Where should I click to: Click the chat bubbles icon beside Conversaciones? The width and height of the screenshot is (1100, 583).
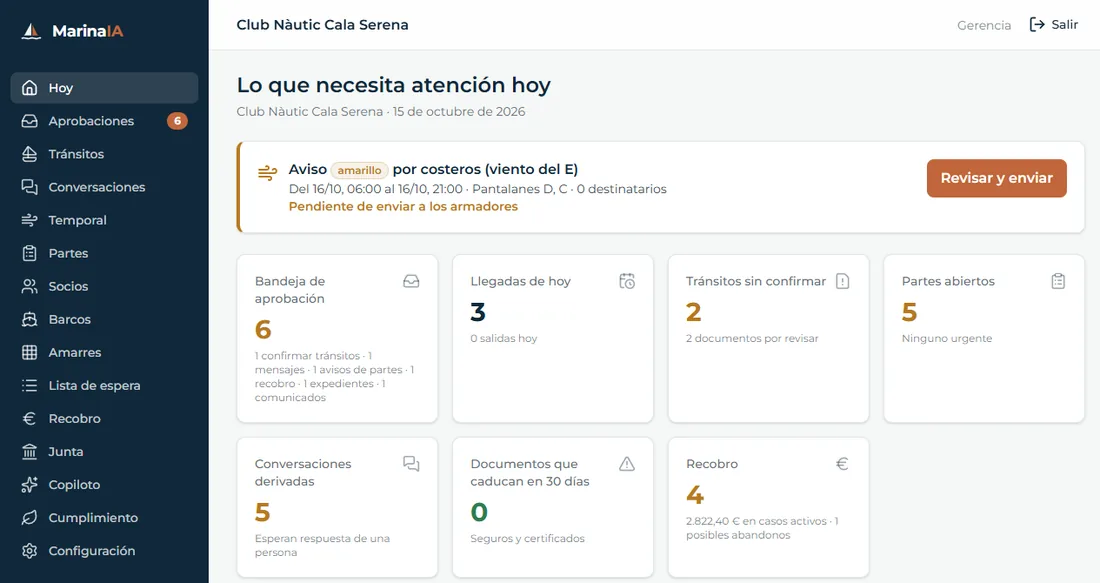coord(29,187)
